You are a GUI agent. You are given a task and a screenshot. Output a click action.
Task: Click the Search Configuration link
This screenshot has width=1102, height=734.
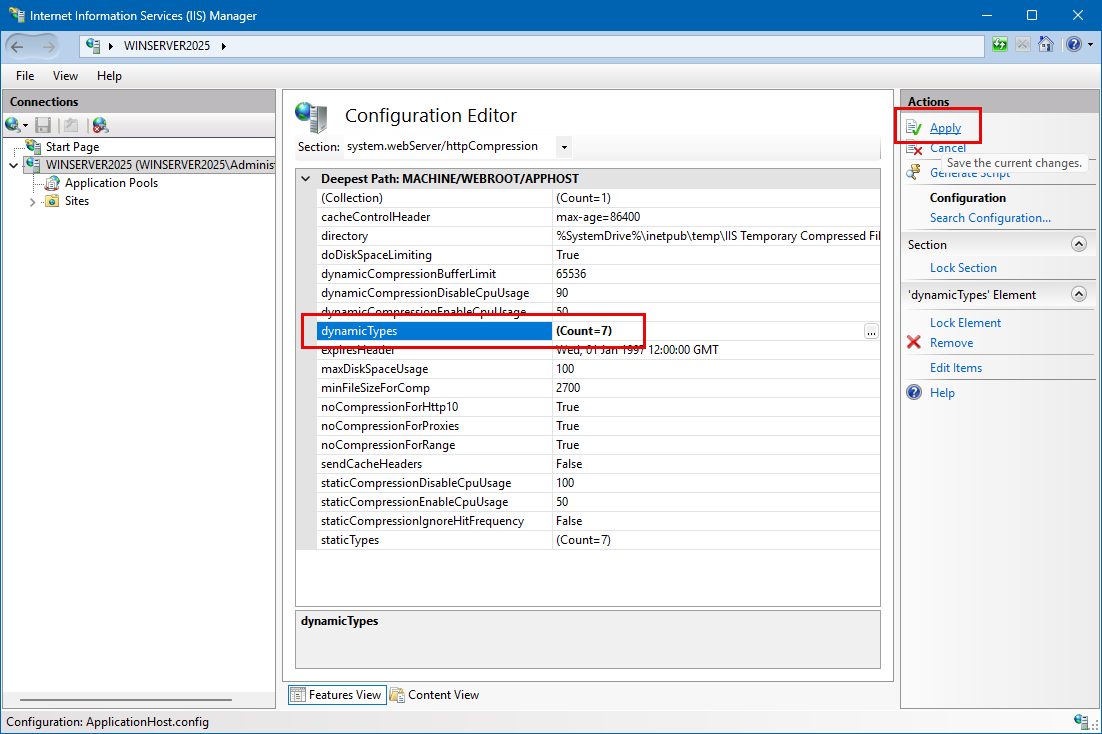pos(990,218)
